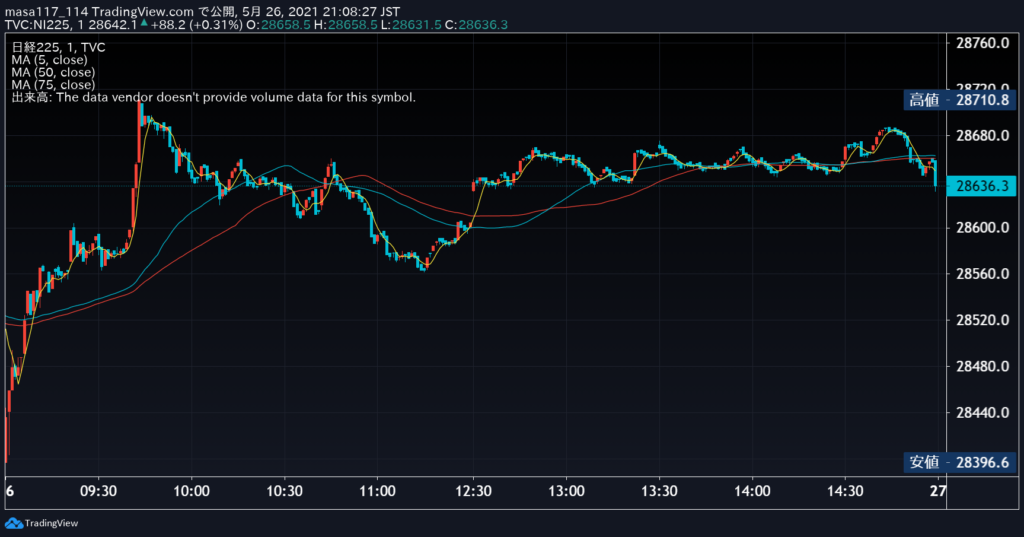Click the +88.2 (+0.31%) change value

point(197,25)
